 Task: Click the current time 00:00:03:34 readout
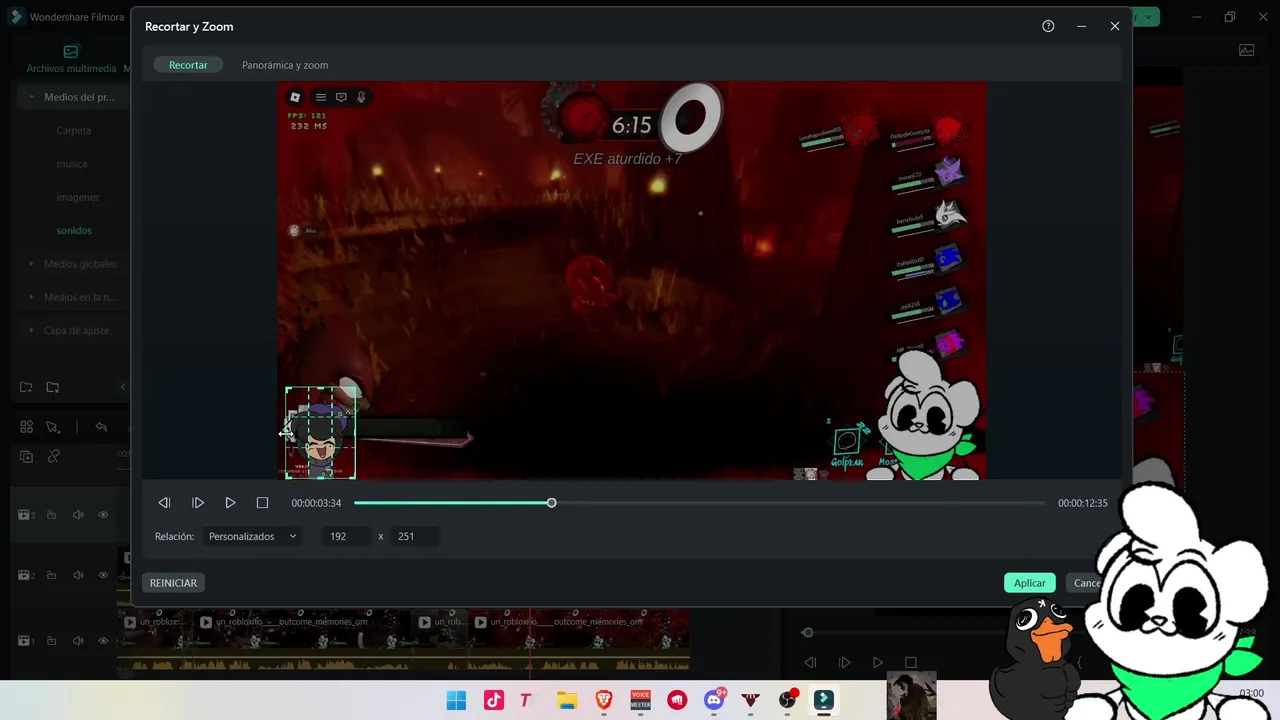316,503
